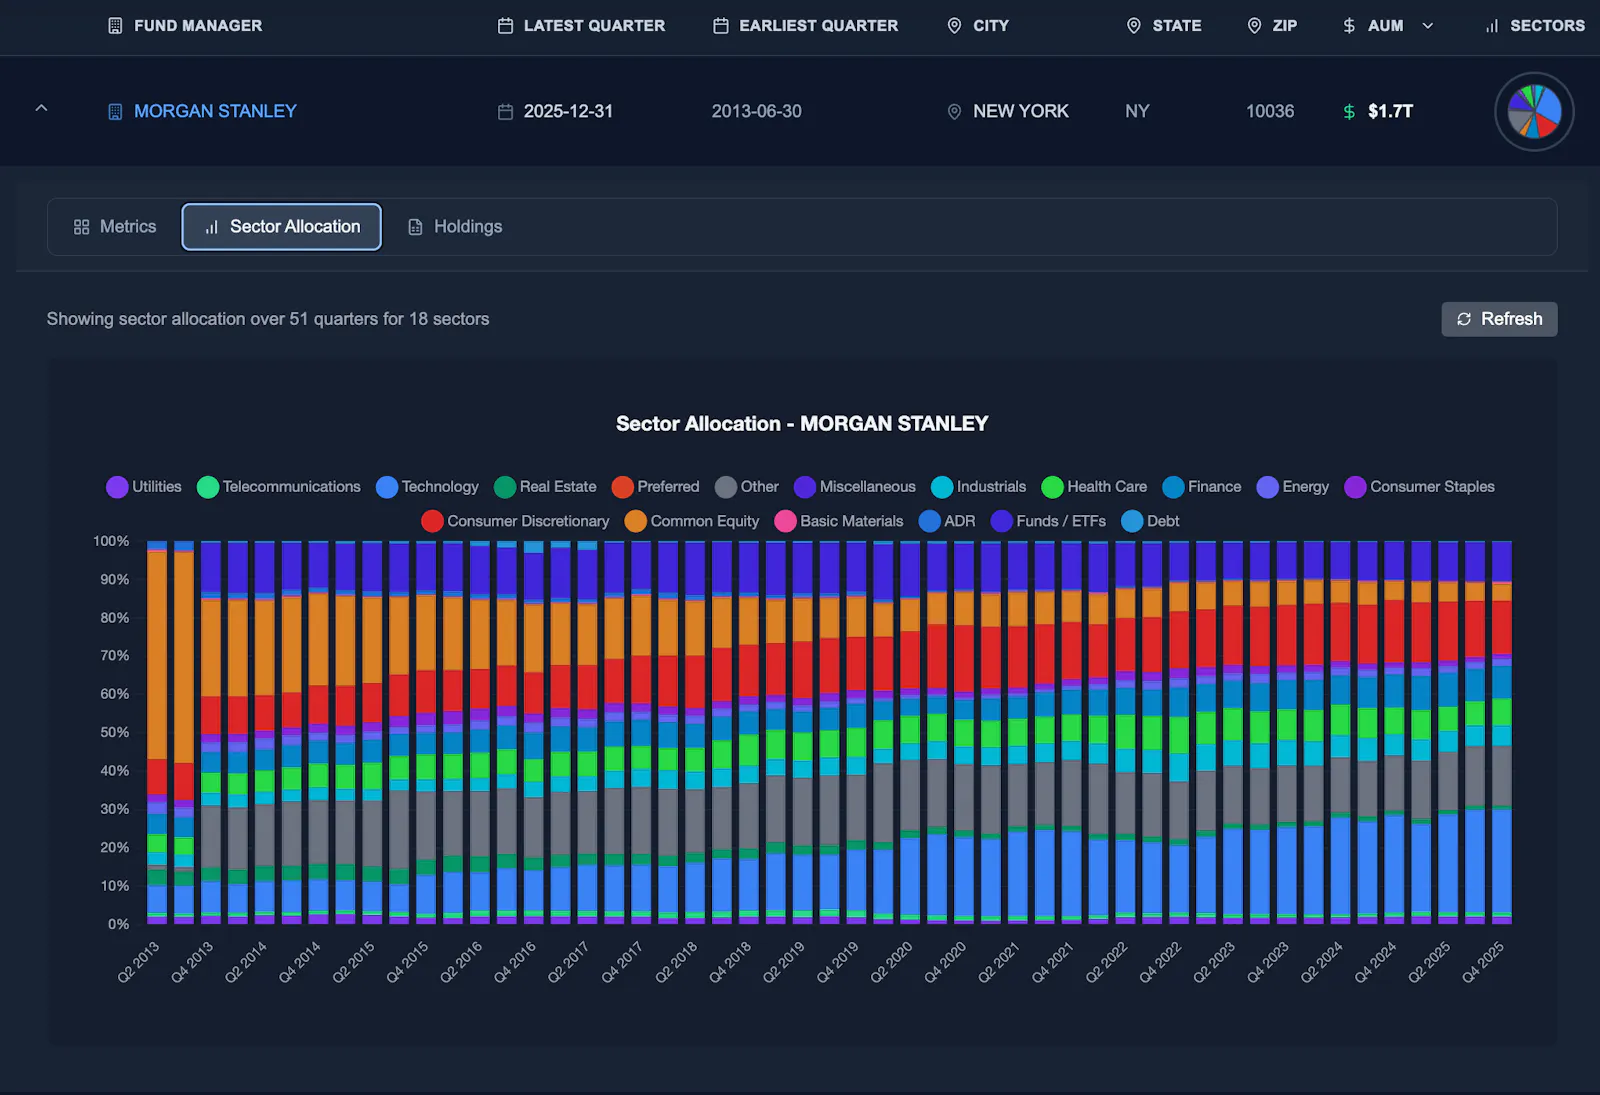Screen dimensions: 1600x1095
Task: Click the building icon in FUND MANAGER header
Action: point(115,26)
